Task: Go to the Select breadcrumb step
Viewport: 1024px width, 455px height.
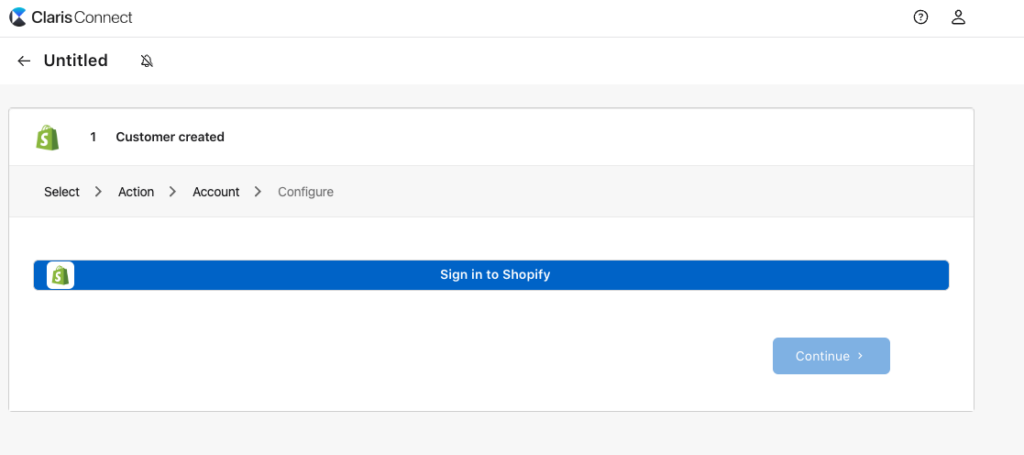Action: click(61, 192)
